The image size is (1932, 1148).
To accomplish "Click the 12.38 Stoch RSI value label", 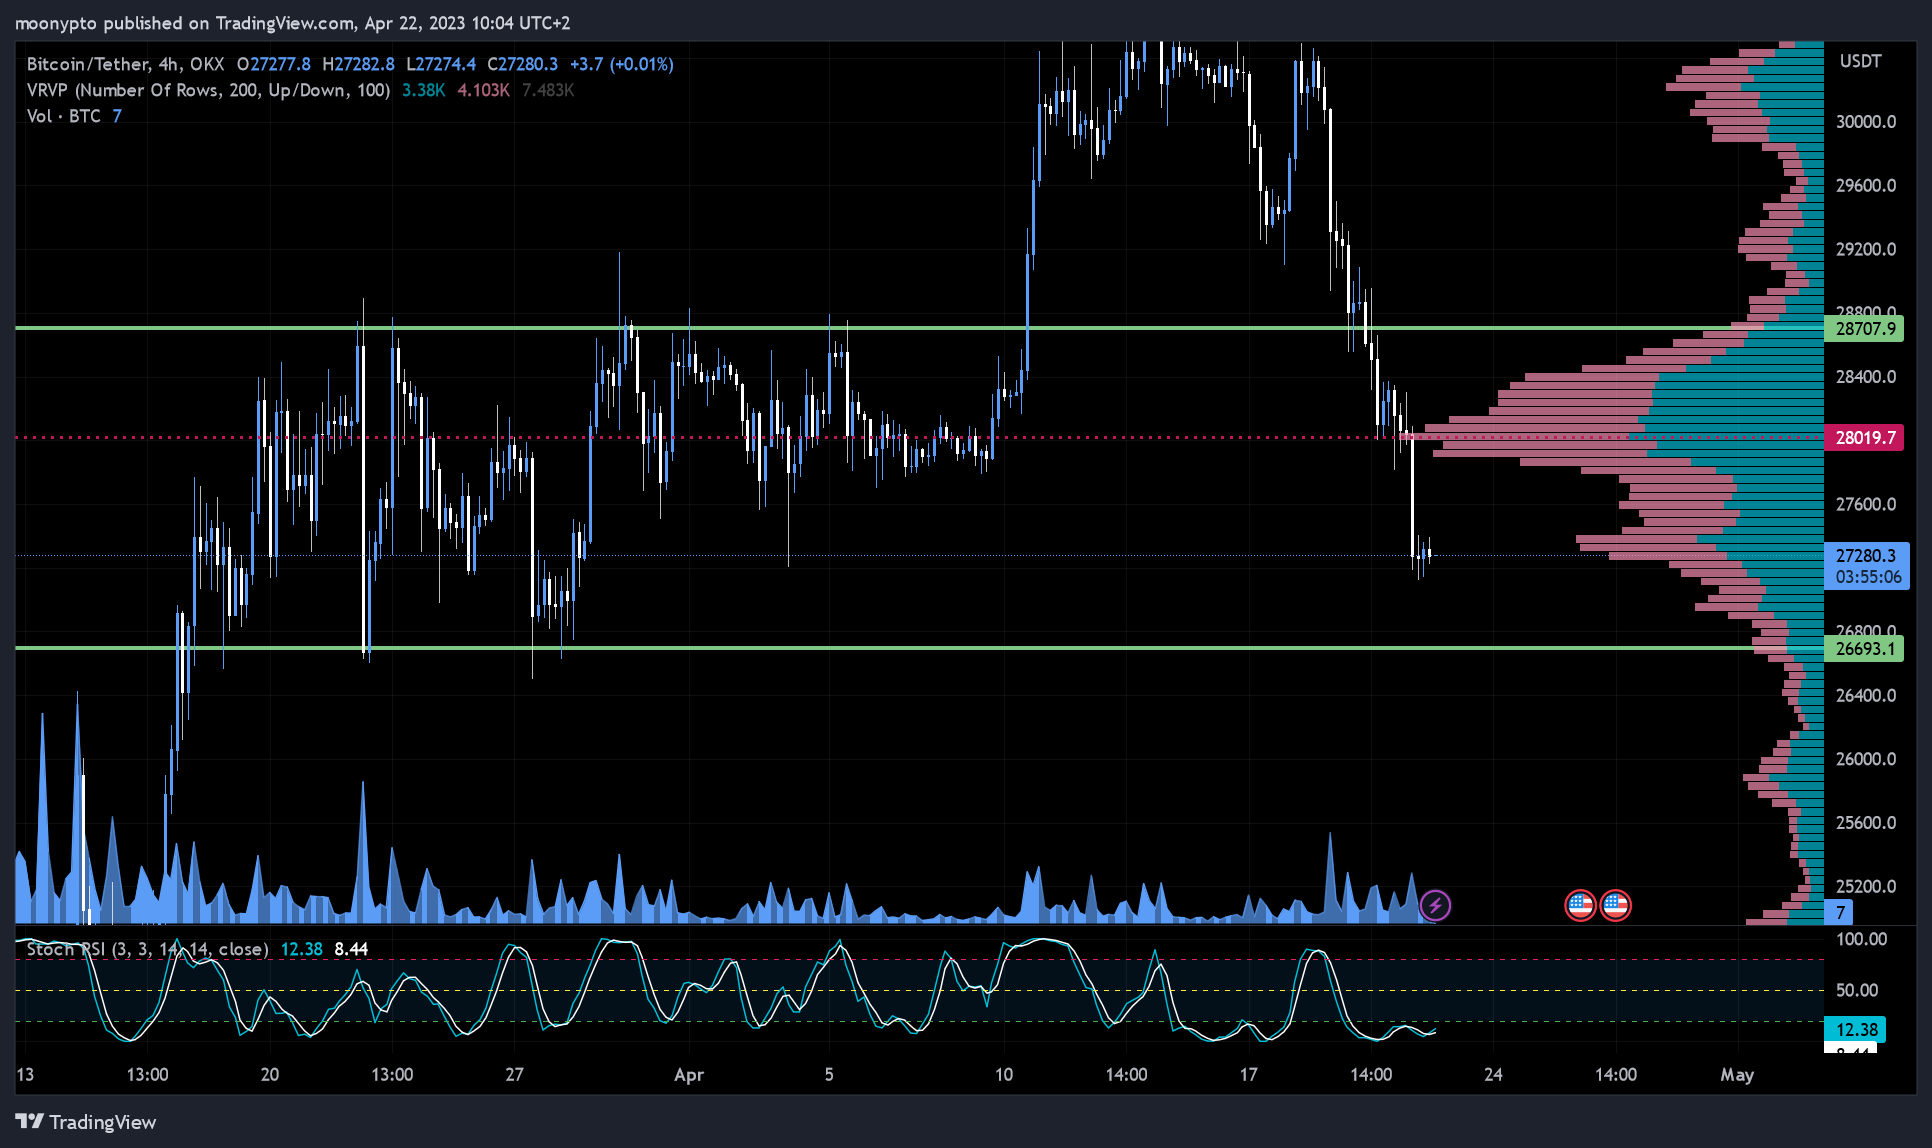I will click(x=1856, y=1029).
